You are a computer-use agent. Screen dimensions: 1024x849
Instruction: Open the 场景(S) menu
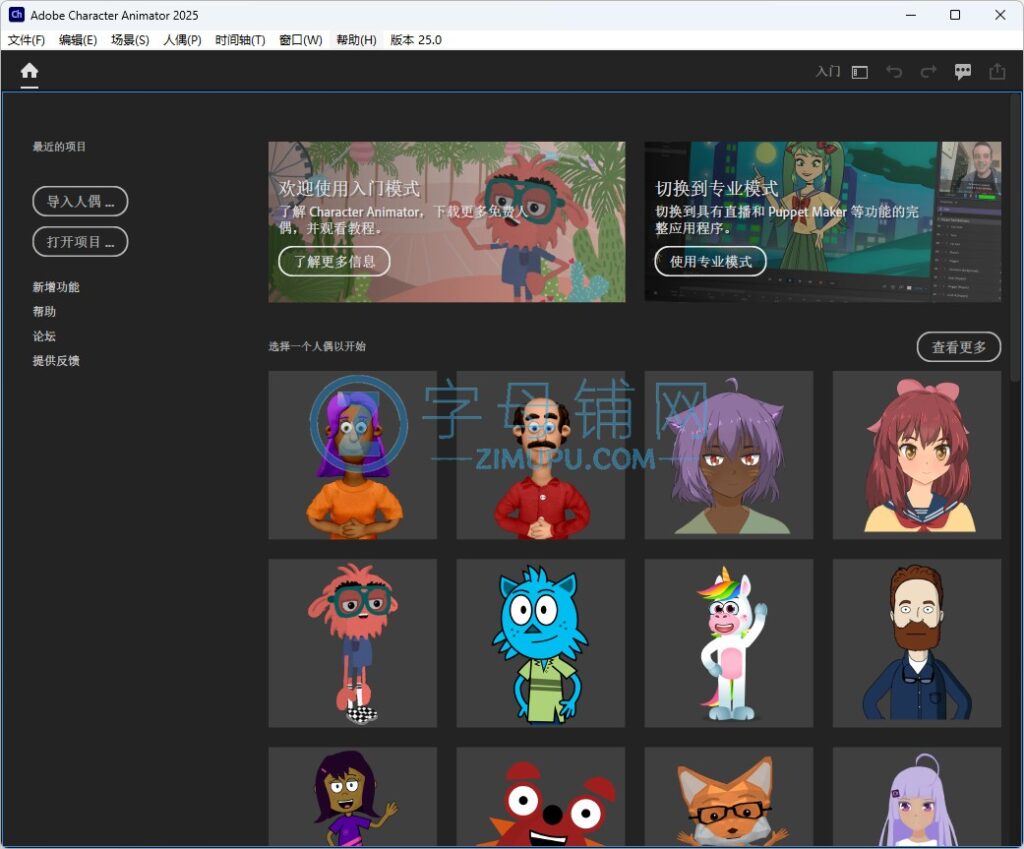tap(130, 40)
